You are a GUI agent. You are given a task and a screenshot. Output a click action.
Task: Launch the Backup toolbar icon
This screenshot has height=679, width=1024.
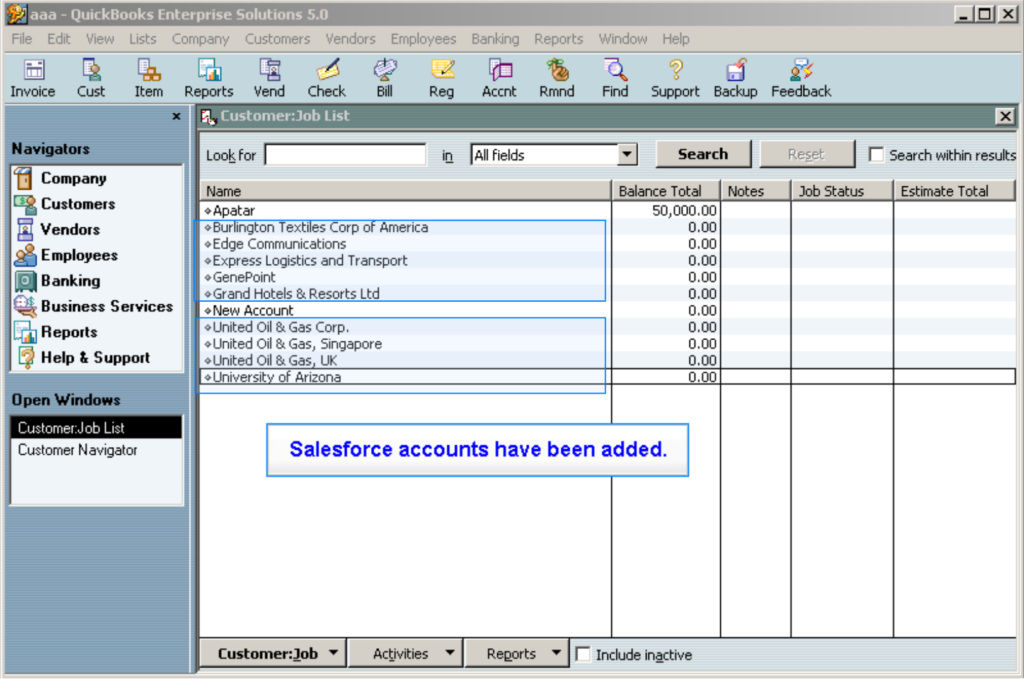pyautogui.click(x=735, y=78)
